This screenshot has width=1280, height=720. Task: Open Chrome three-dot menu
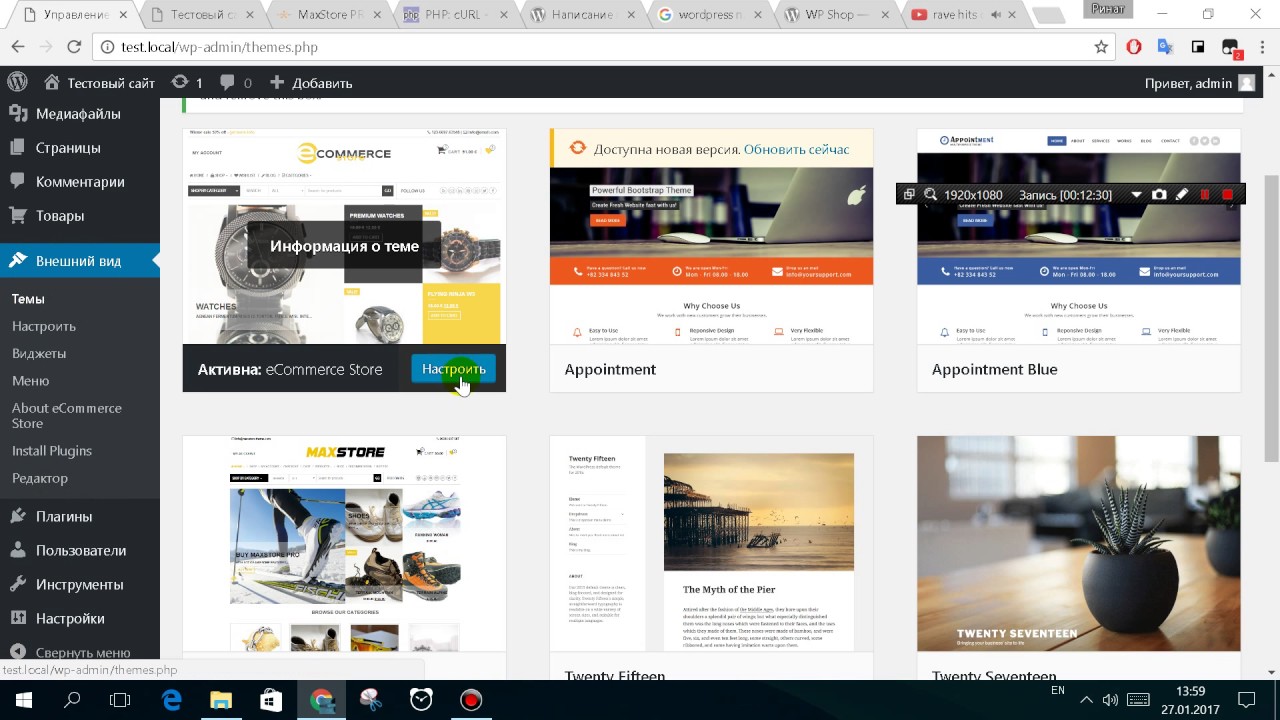point(1261,47)
